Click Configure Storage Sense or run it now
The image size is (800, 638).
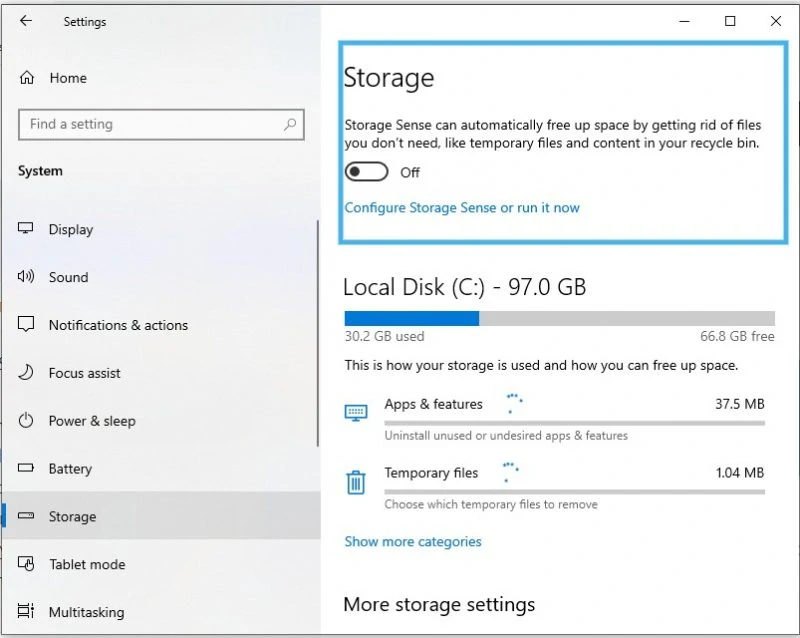tap(462, 208)
